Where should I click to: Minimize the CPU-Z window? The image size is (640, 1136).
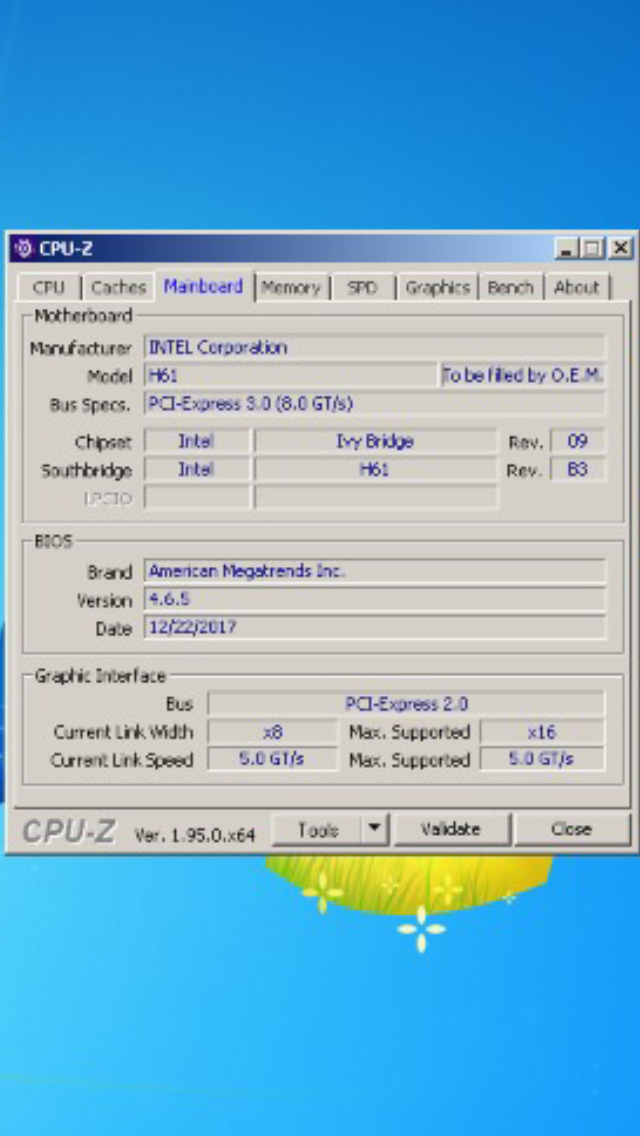[568, 248]
